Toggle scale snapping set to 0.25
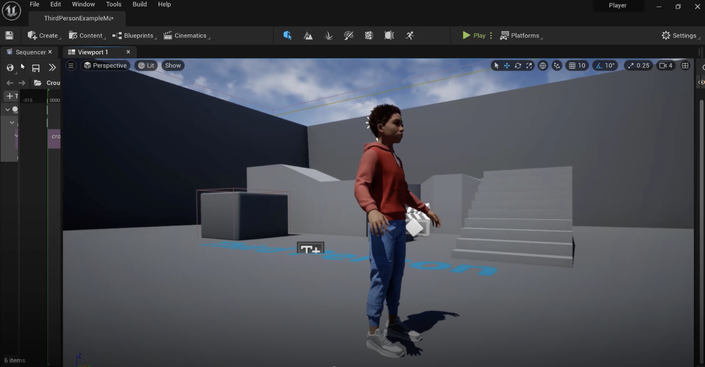Viewport: 705px width, 367px height. [638, 66]
